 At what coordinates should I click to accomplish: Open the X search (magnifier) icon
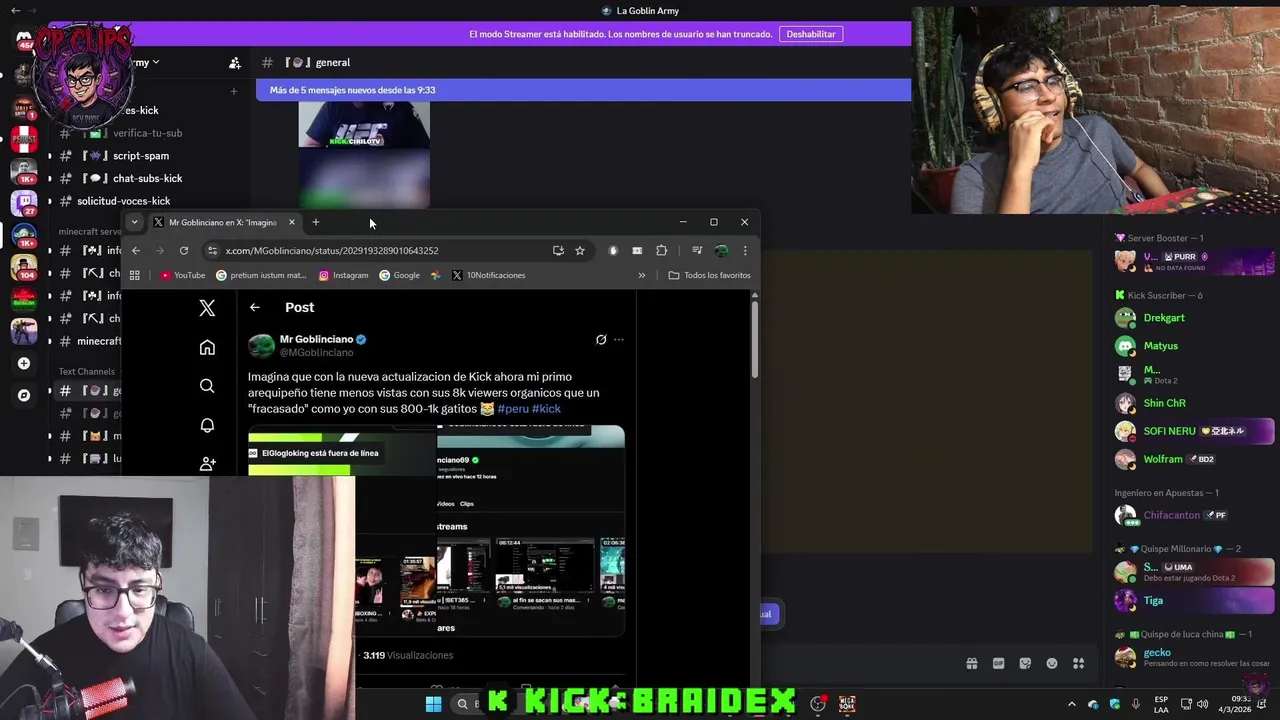pos(207,386)
